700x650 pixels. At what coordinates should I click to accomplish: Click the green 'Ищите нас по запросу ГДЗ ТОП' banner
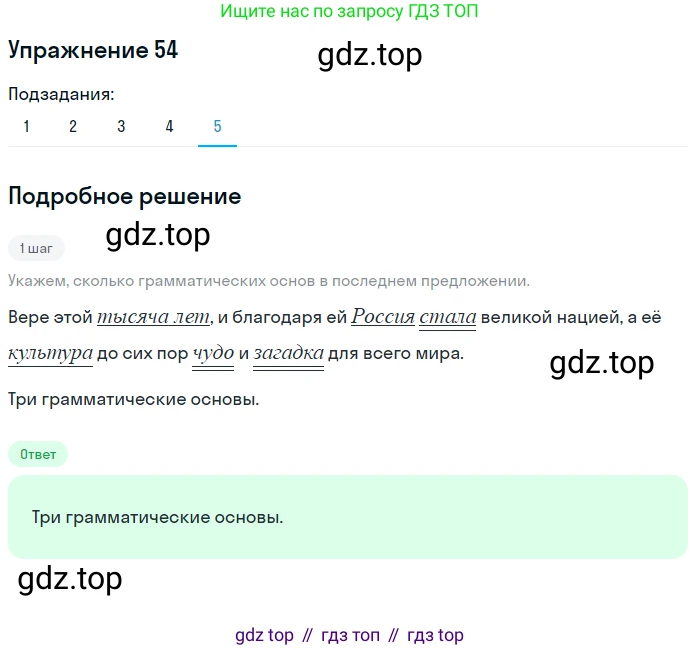(349, 11)
